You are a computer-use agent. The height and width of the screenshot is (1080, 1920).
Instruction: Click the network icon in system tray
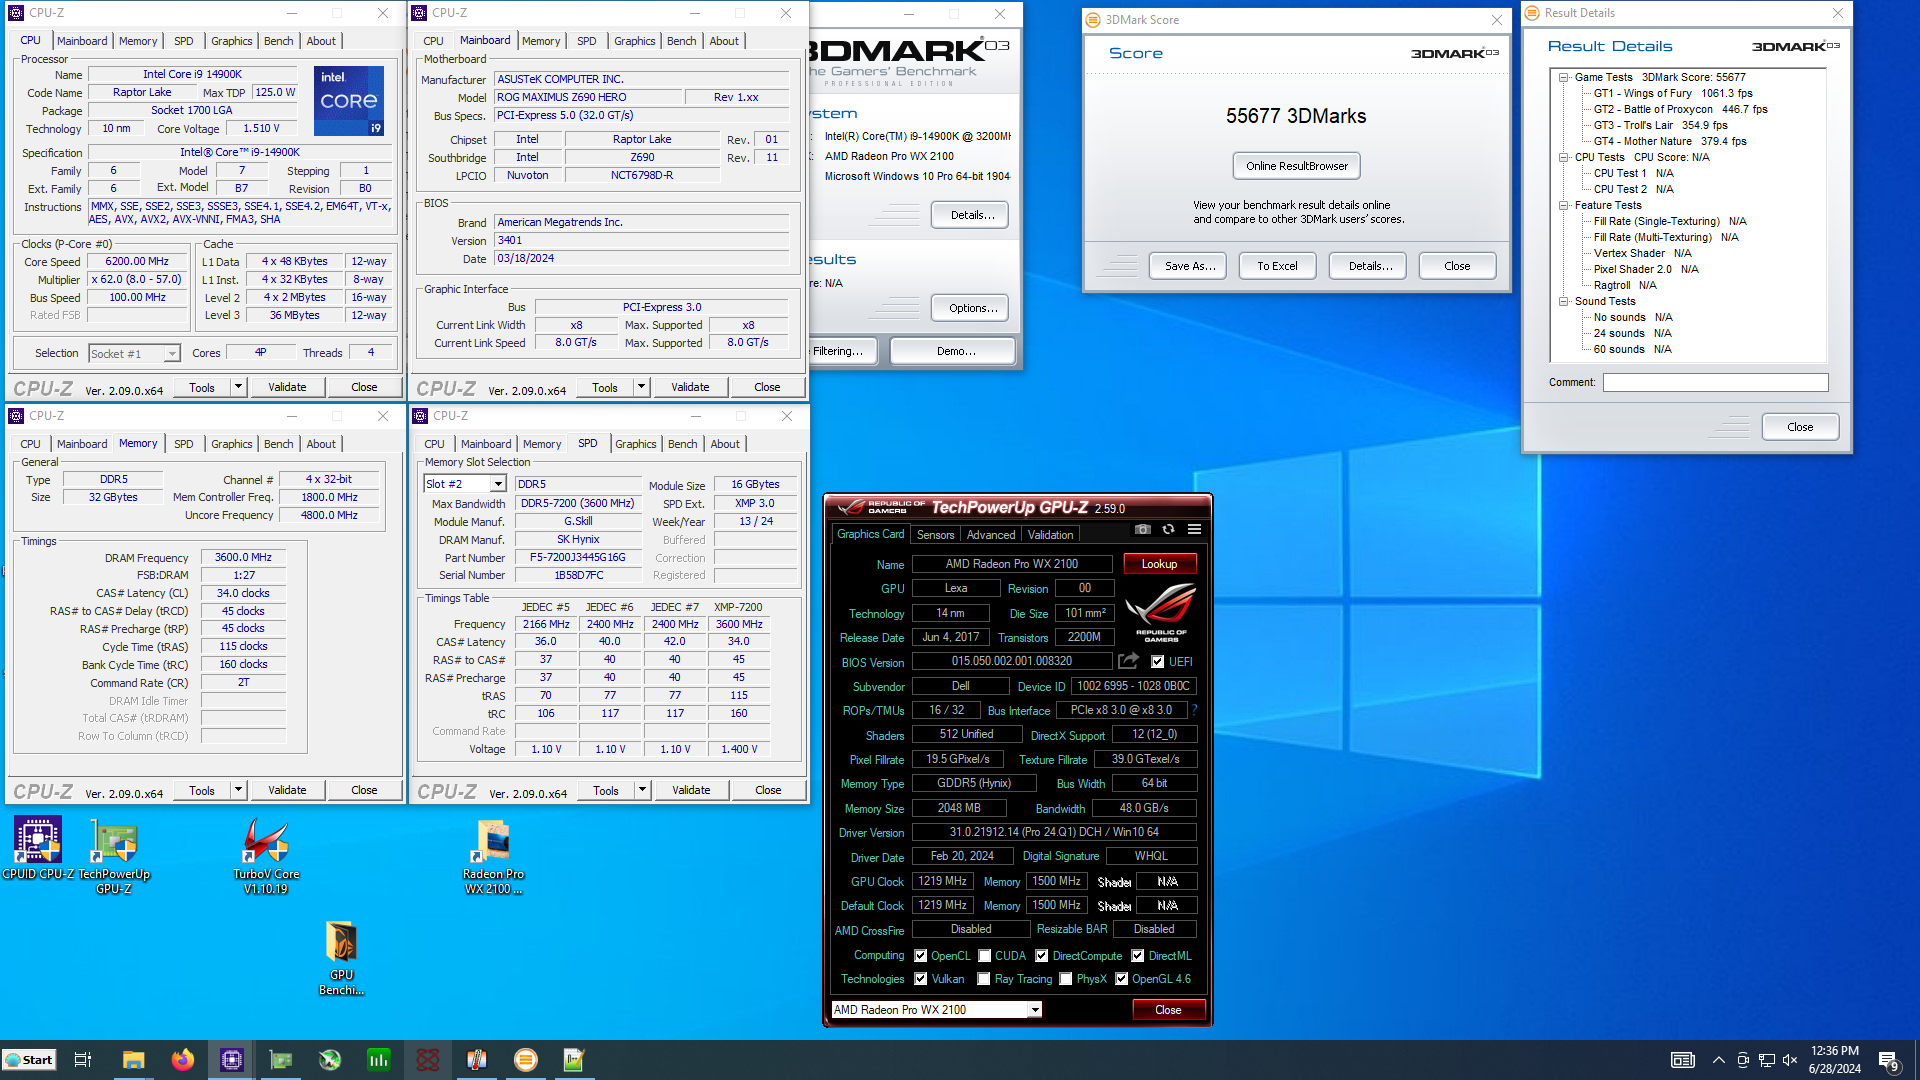click(1766, 1060)
